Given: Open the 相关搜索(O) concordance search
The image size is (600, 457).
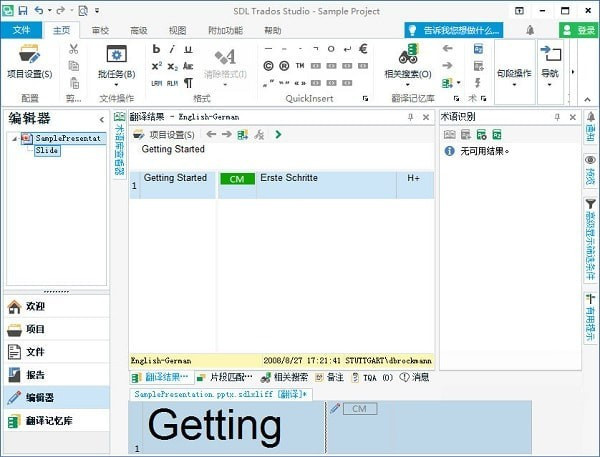Looking at the screenshot, I should point(408,64).
